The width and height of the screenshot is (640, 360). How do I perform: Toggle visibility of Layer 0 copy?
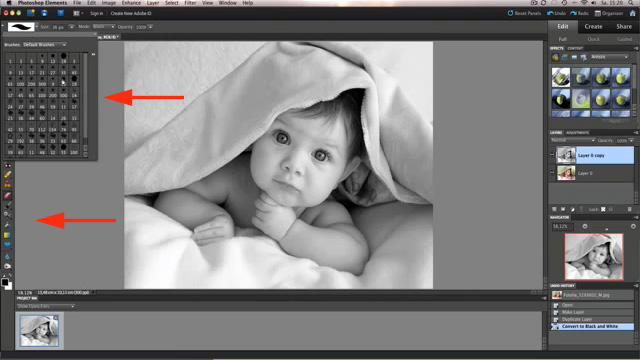click(x=552, y=155)
